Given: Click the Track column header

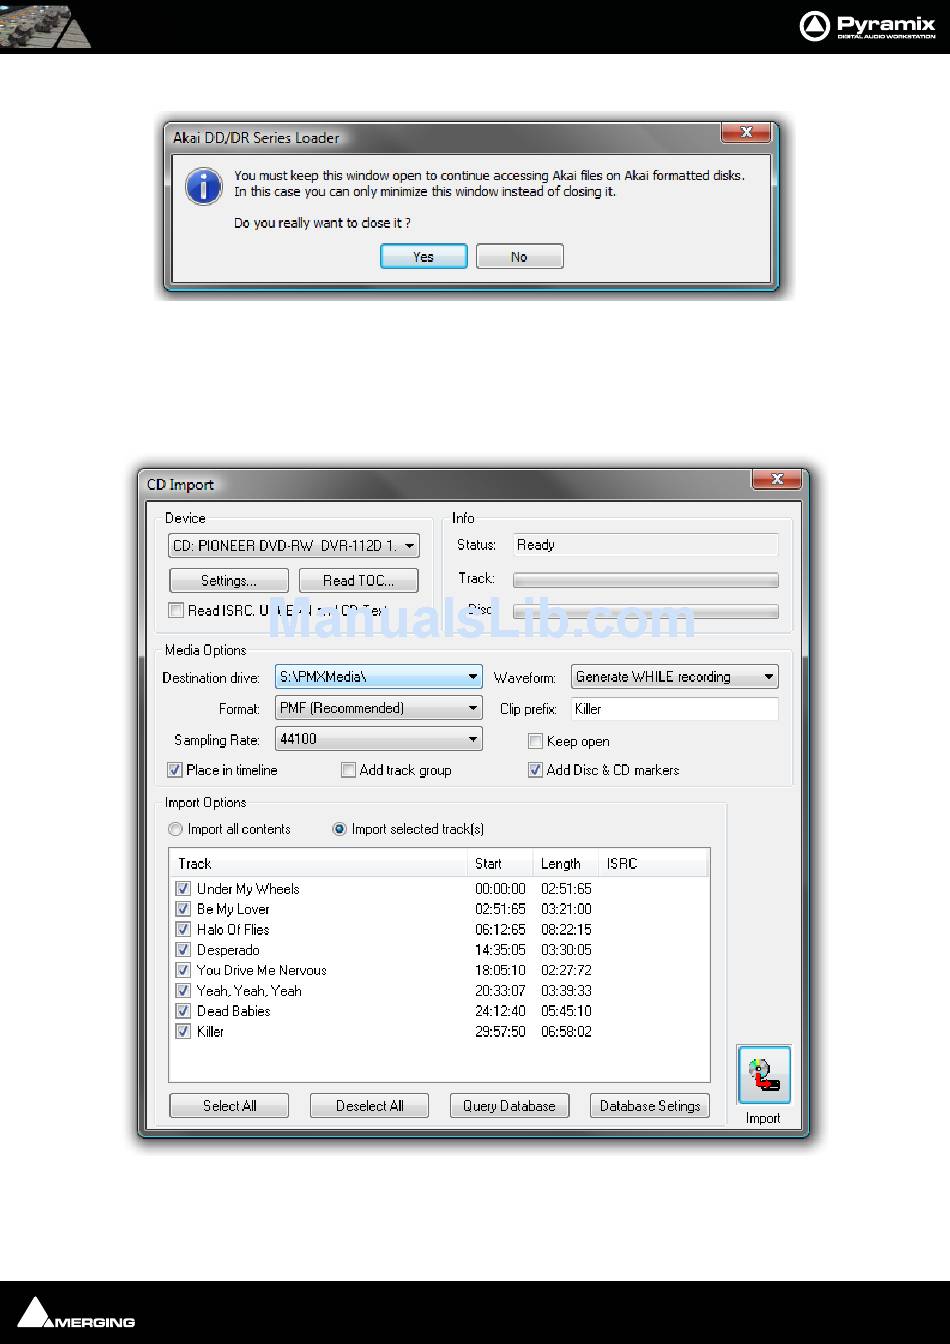Looking at the screenshot, I should (318, 864).
